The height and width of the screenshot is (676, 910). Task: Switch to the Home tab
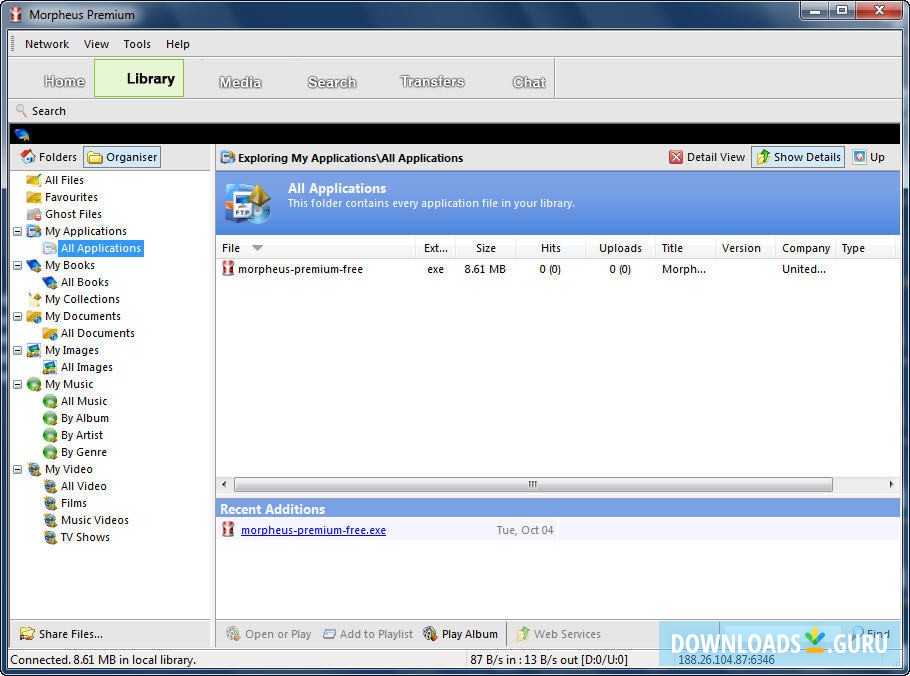point(64,81)
